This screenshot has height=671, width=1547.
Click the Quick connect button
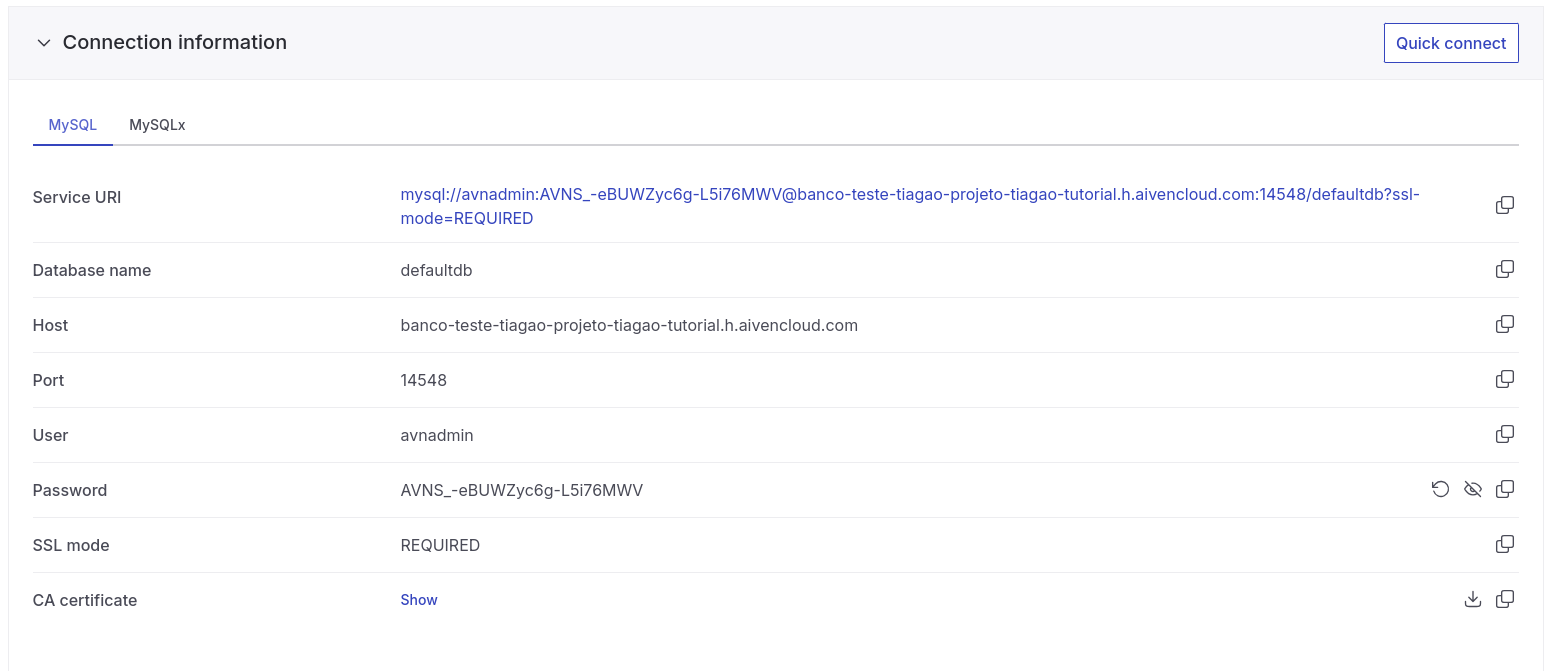click(x=1450, y=43)
